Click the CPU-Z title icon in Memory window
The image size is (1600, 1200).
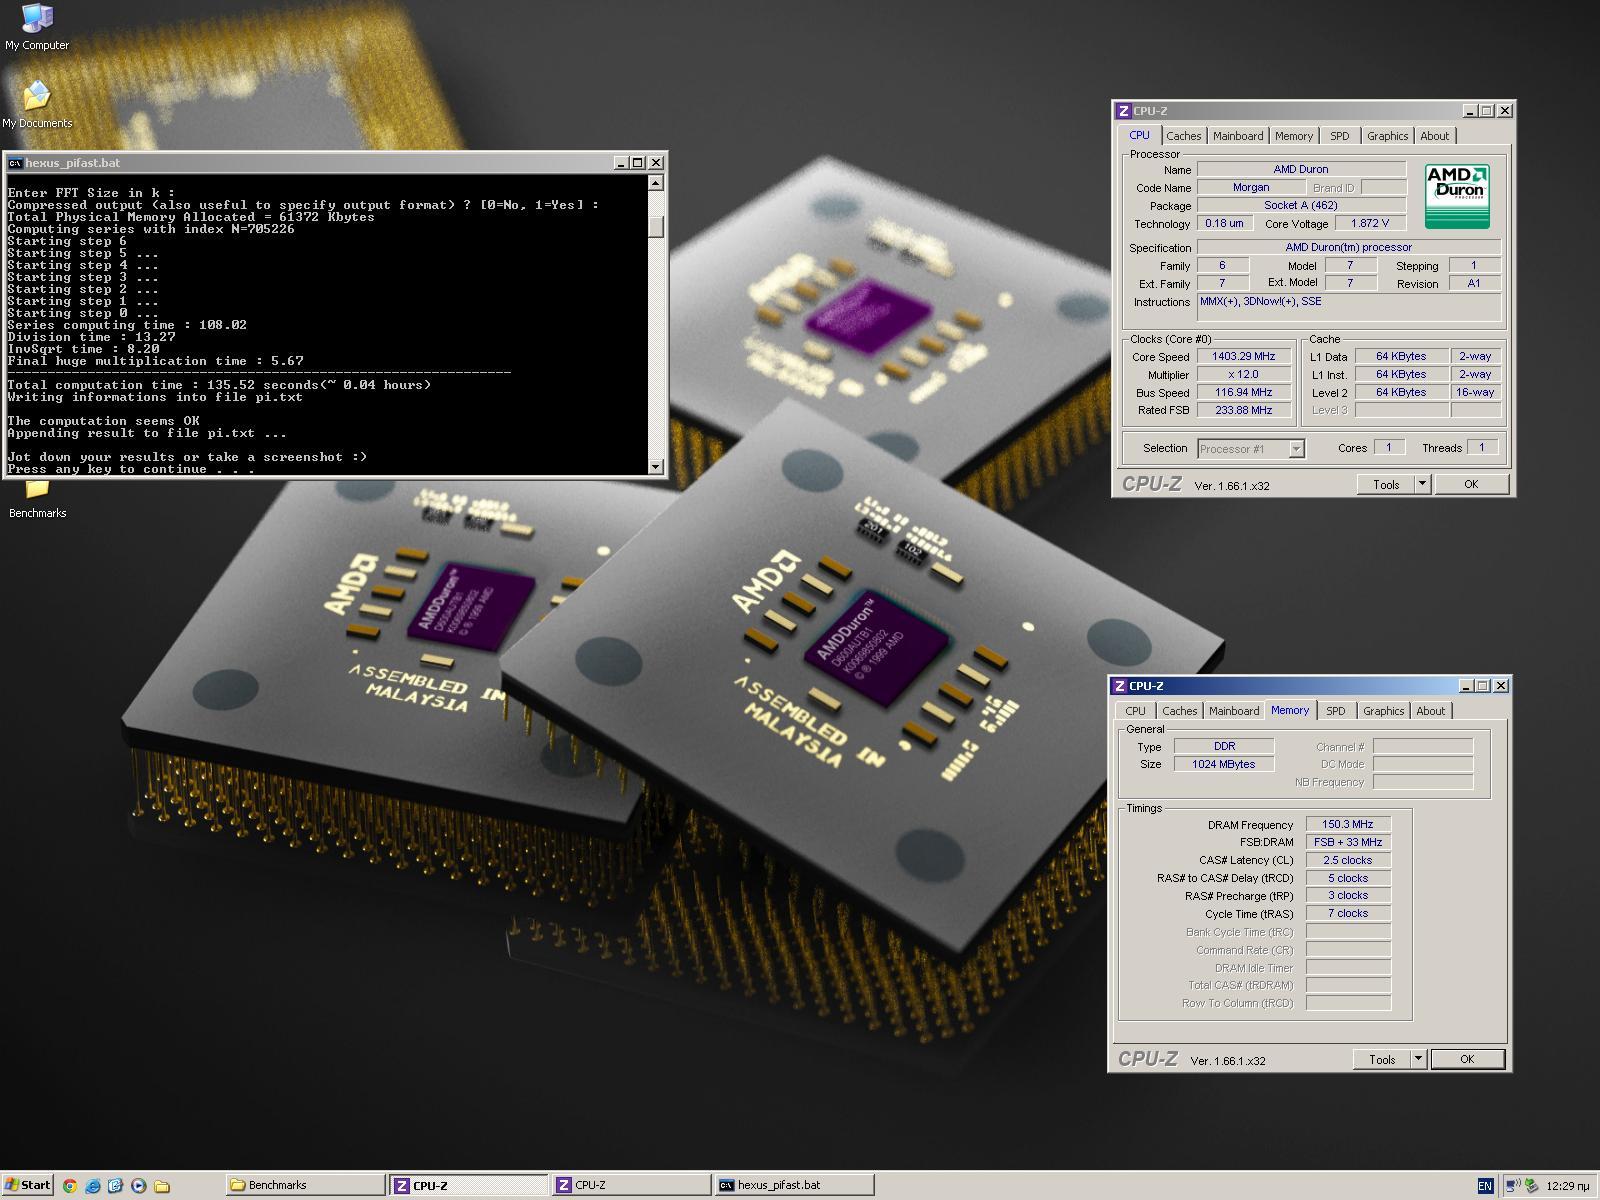[1120, 686]
